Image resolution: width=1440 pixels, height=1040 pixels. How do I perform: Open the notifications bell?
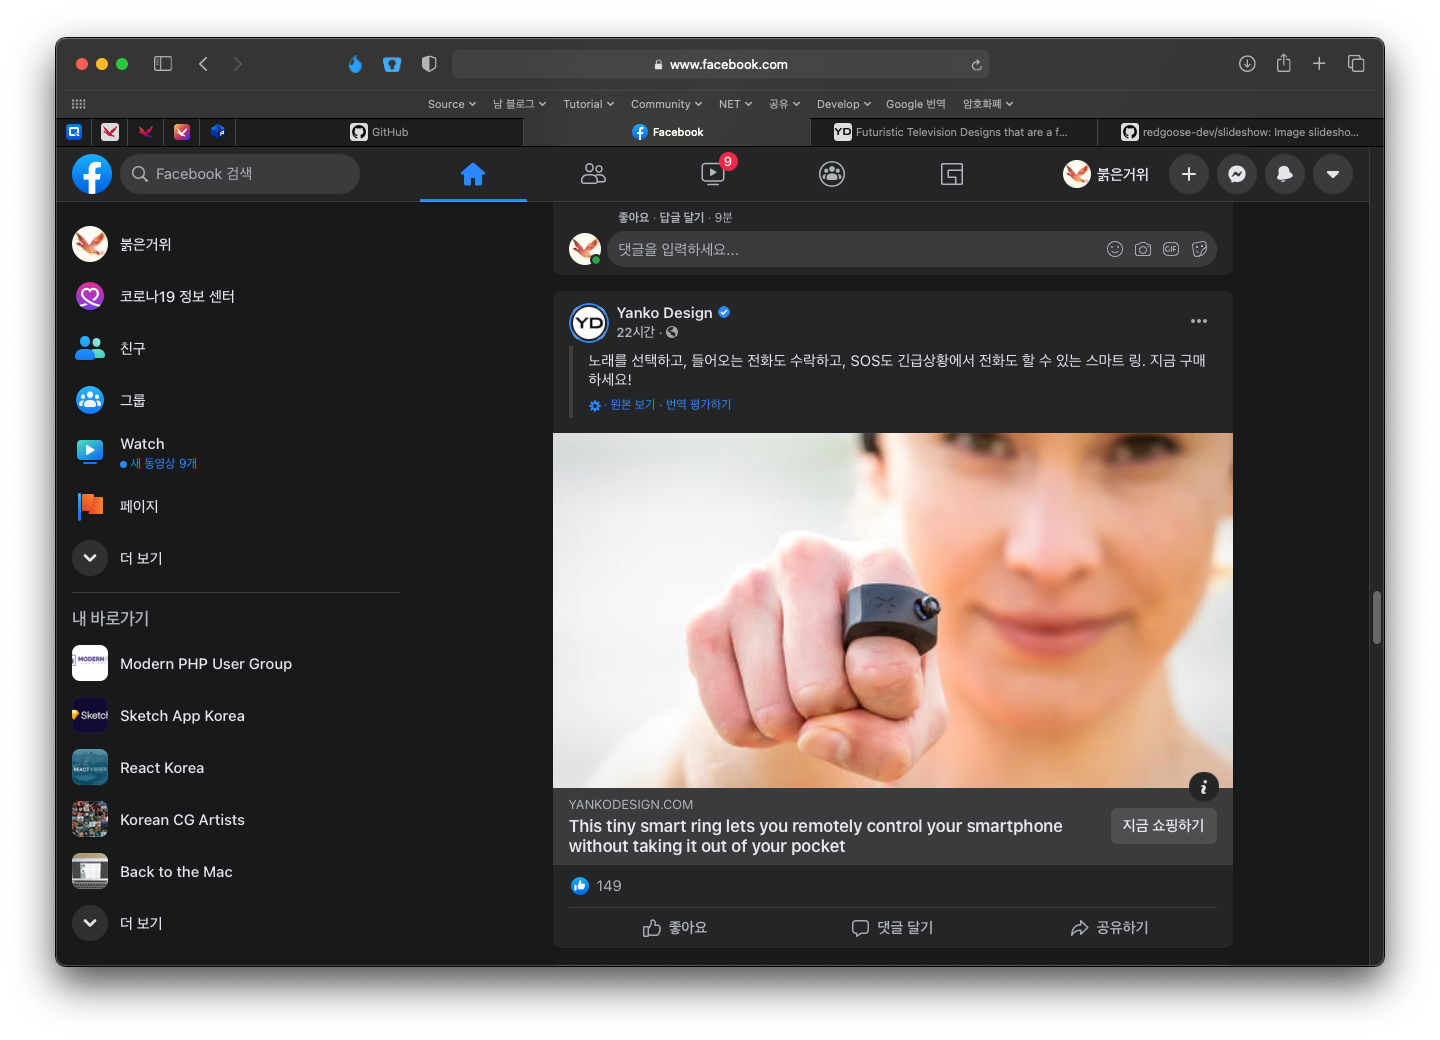click(1285, 174)
